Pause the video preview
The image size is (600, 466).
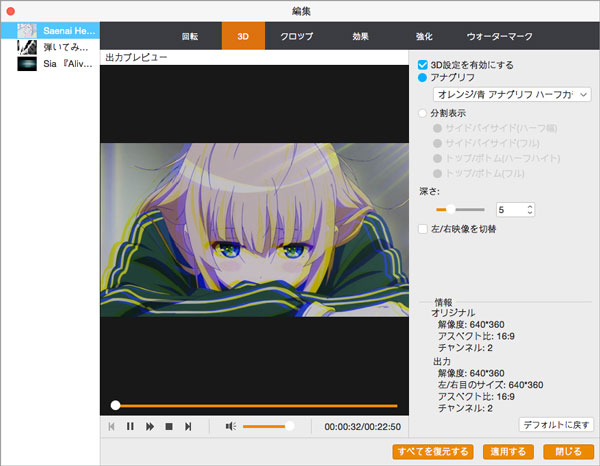tap(130, 426)
